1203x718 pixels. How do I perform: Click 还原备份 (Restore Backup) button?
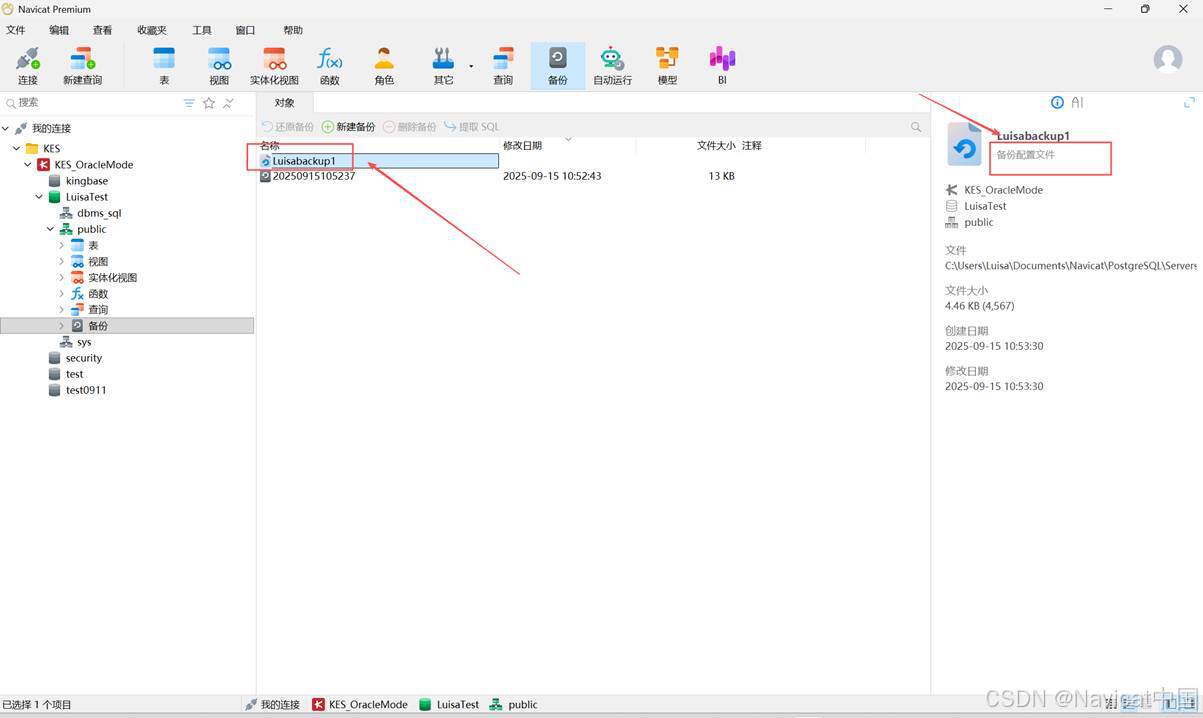288,127
